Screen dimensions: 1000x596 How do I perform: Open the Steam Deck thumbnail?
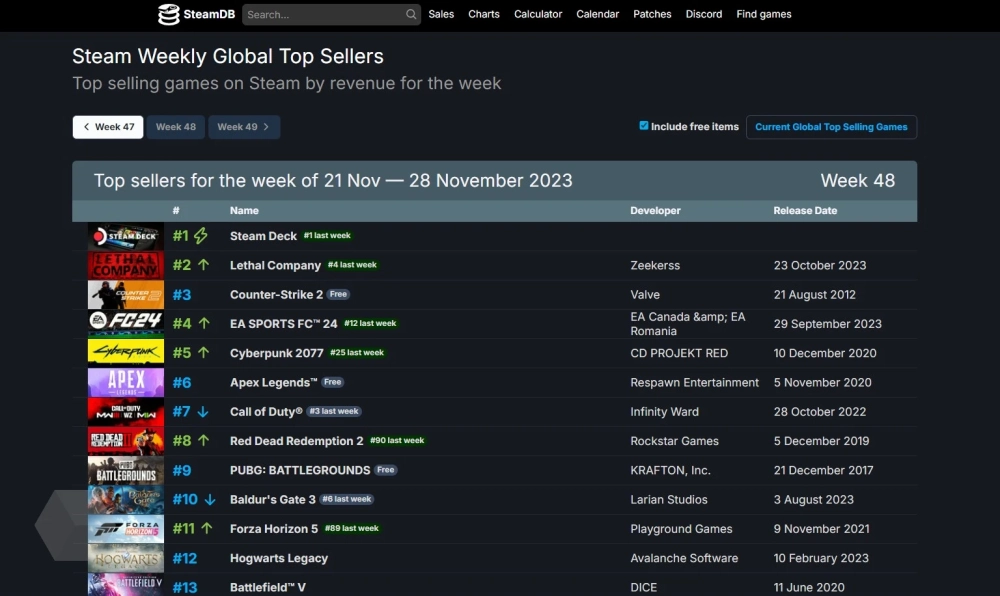pos(126,237)
